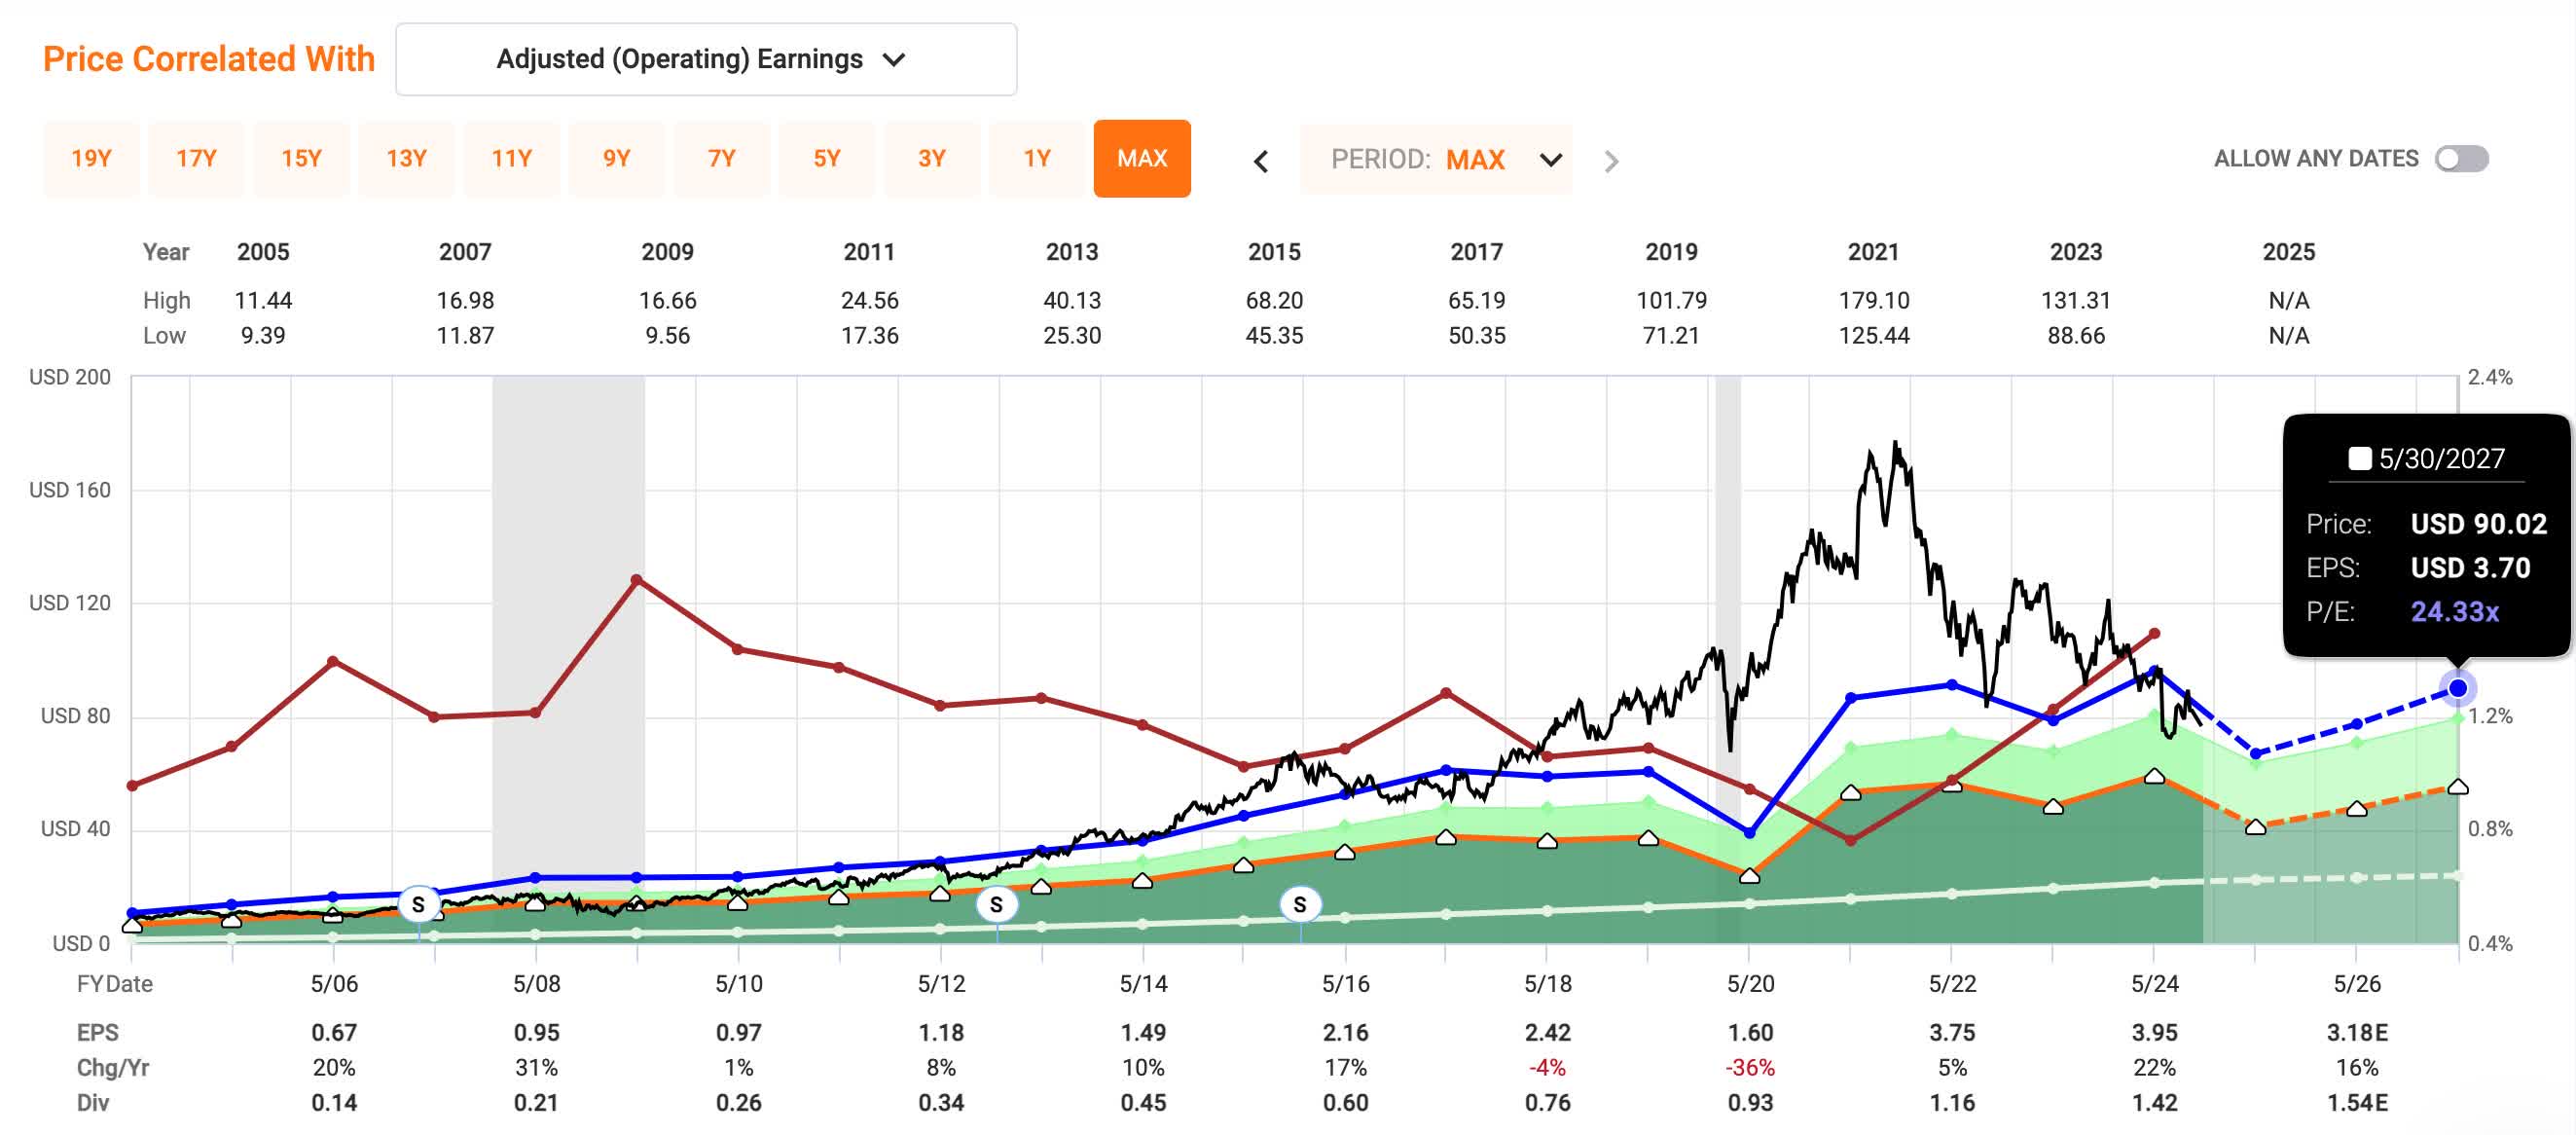Image resolution: width=2576 pixels, height=1135 pixels.
Task: Click the 11Y range button
Action: 512,158
